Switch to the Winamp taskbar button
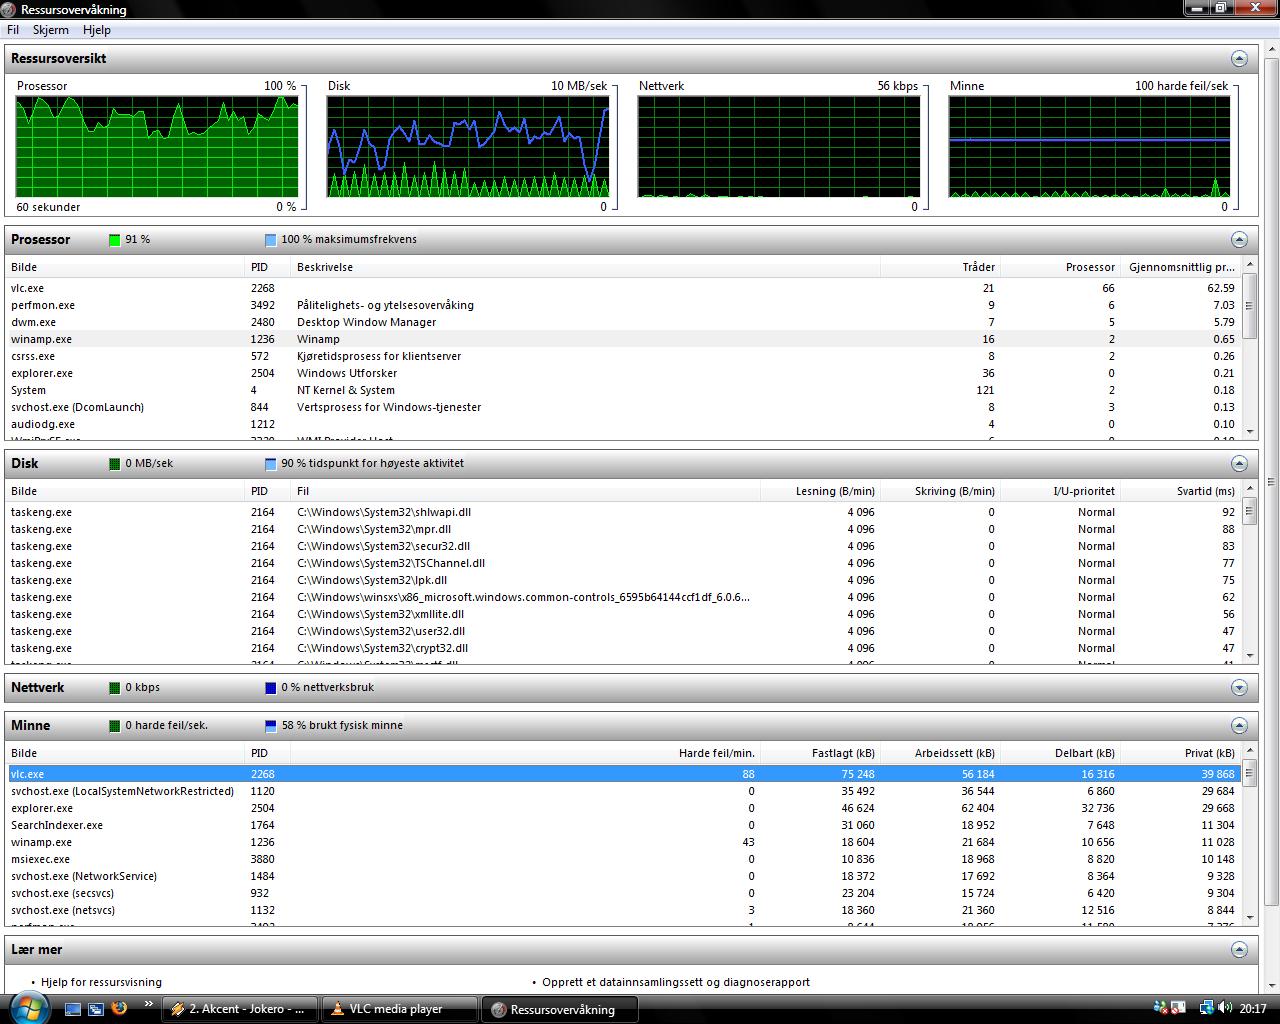1280x1024 pixels. coord(240,1009)
